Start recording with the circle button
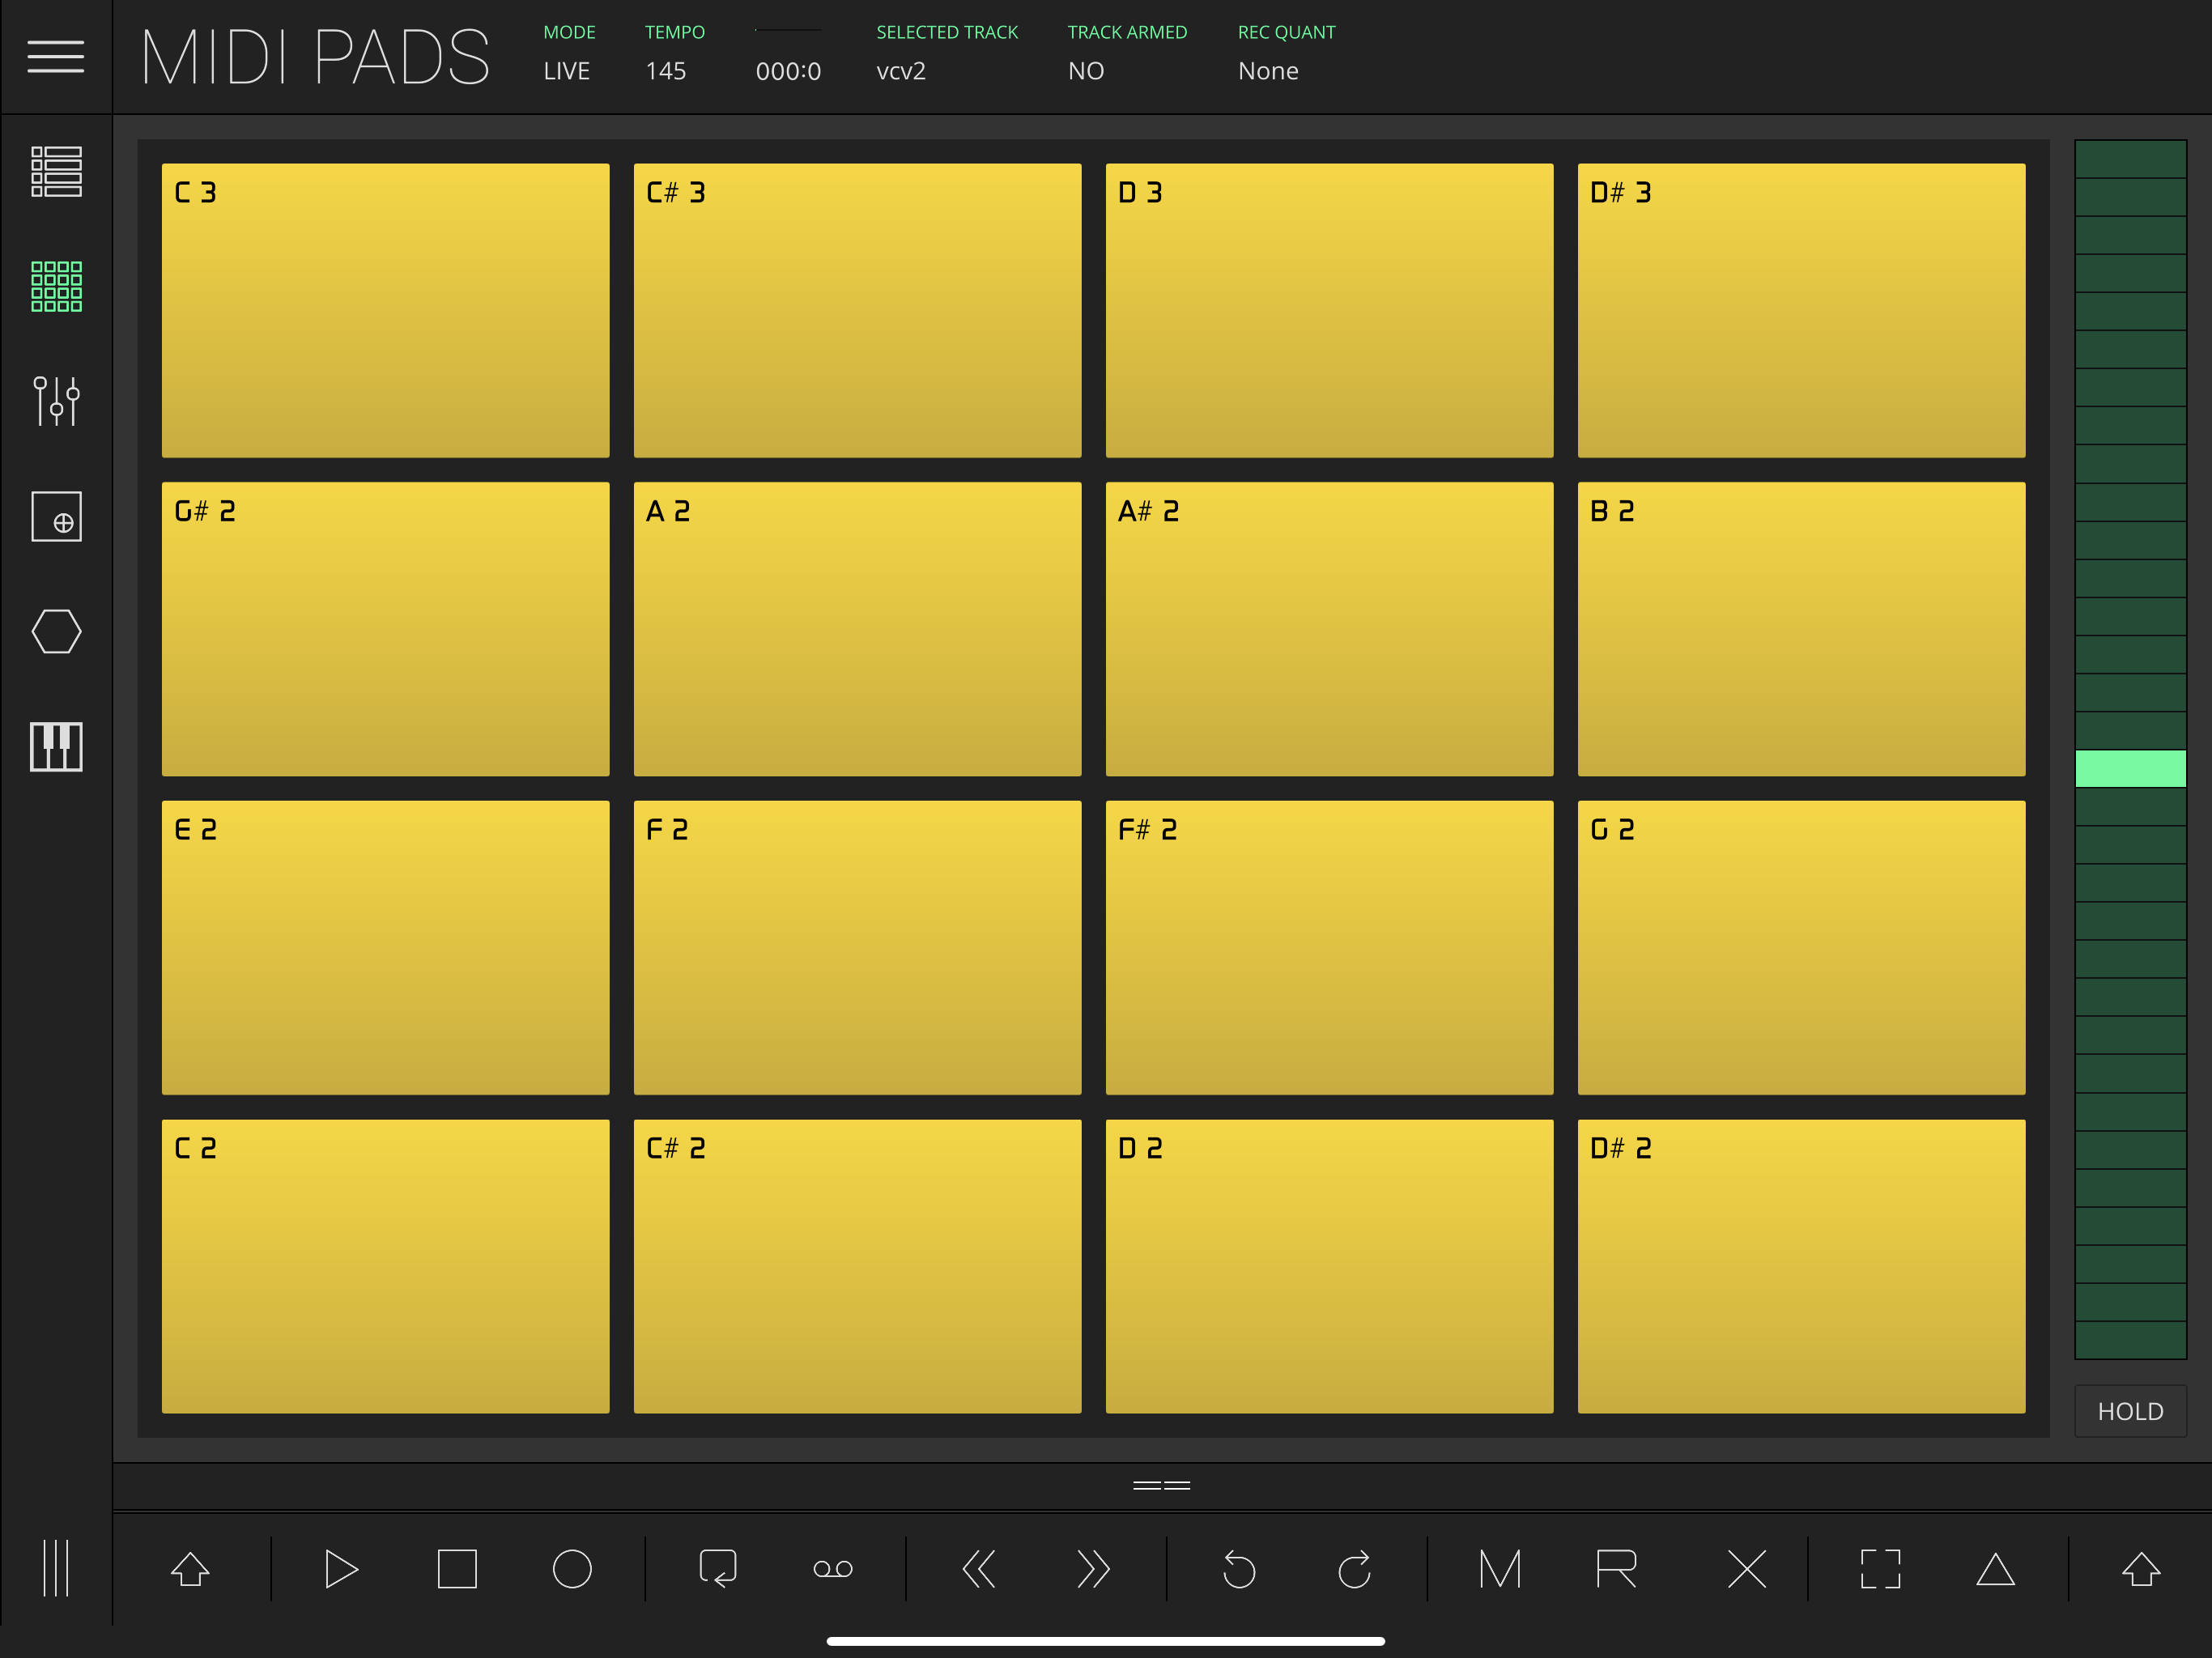The height and width of the screenshot is (1658, 2212). (572, 1569)
